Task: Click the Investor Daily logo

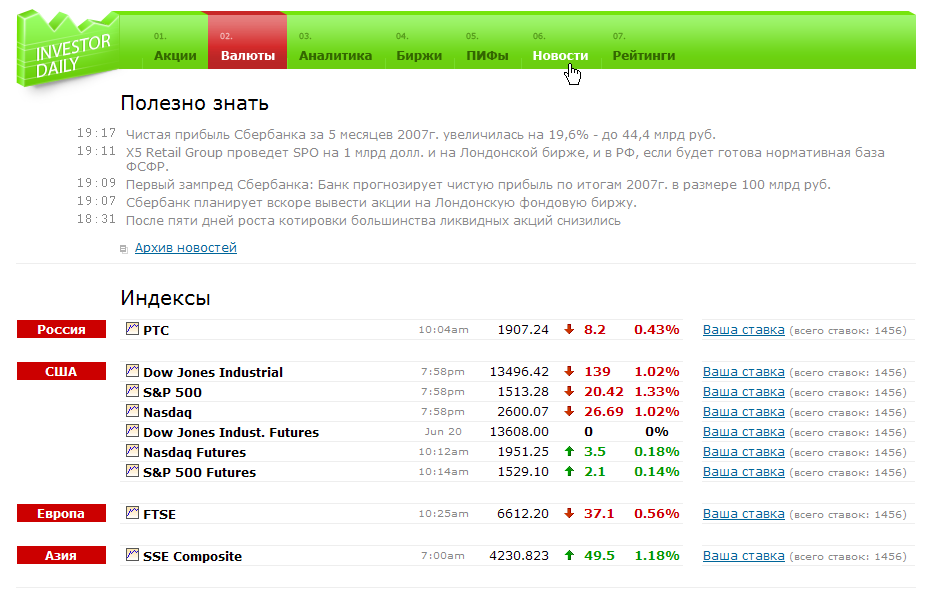Action: 66,44
